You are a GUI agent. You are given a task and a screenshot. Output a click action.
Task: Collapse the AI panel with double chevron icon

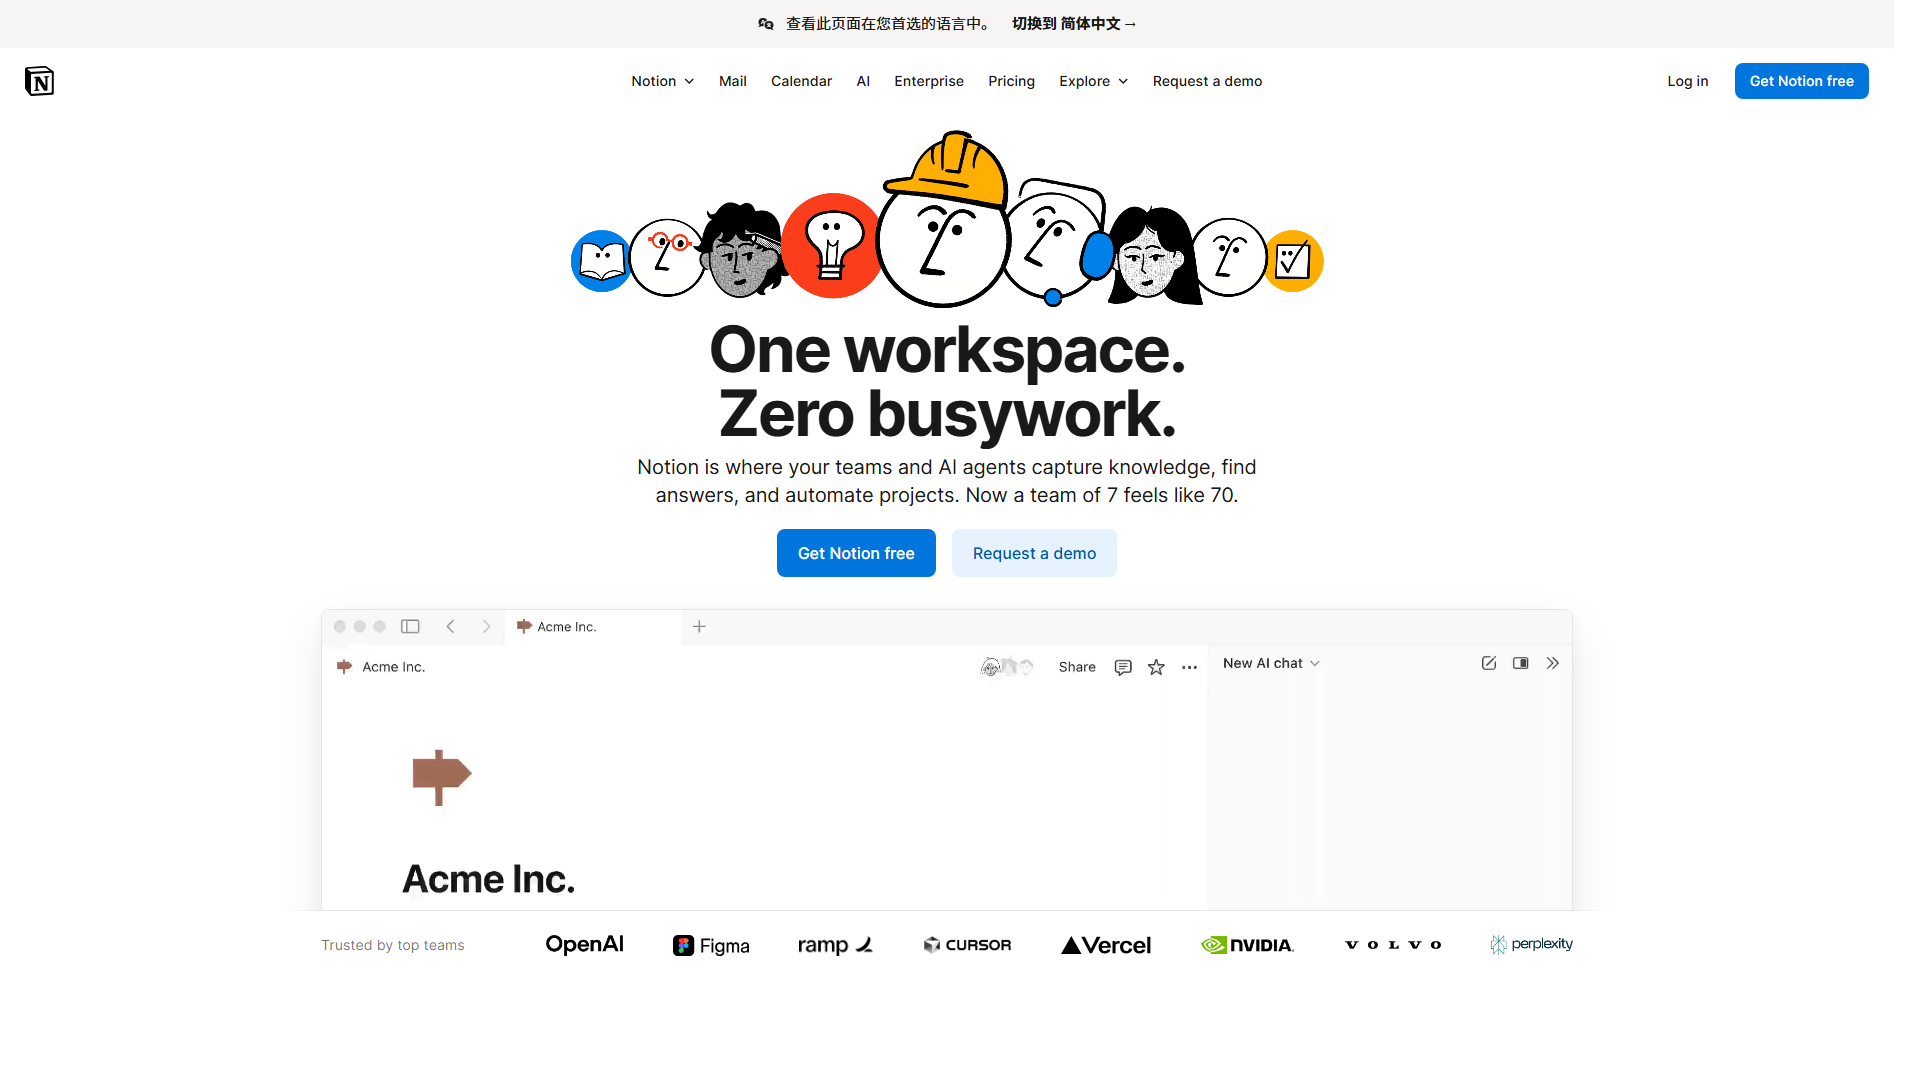pyautogui.click(x=1552, y=662)
